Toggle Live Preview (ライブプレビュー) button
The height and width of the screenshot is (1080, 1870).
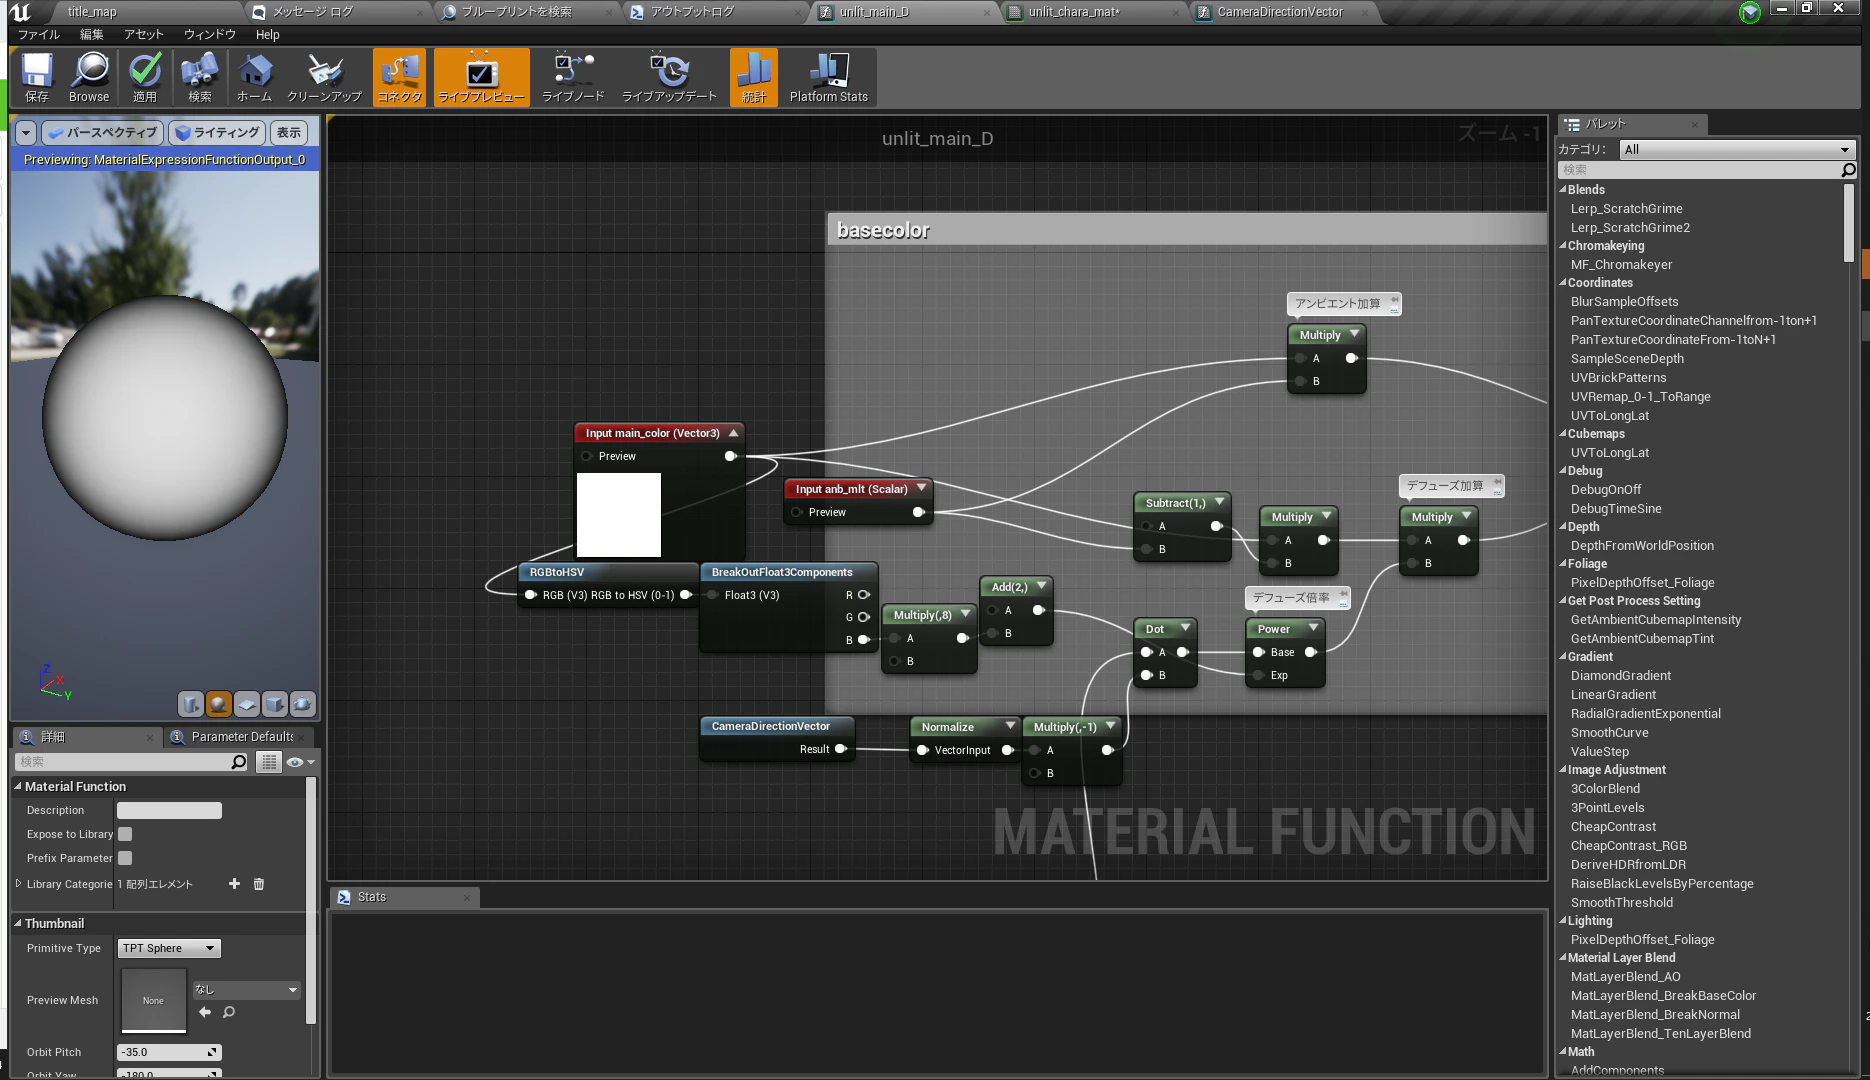pos(482,77)
